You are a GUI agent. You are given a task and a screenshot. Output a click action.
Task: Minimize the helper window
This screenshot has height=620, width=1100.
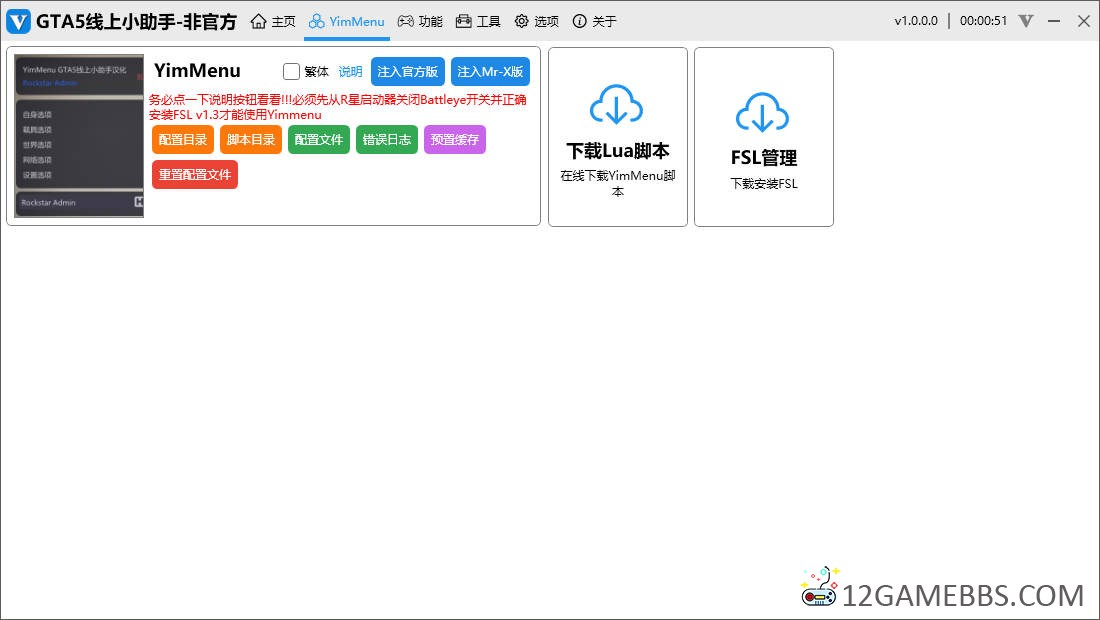[1054, 21]
